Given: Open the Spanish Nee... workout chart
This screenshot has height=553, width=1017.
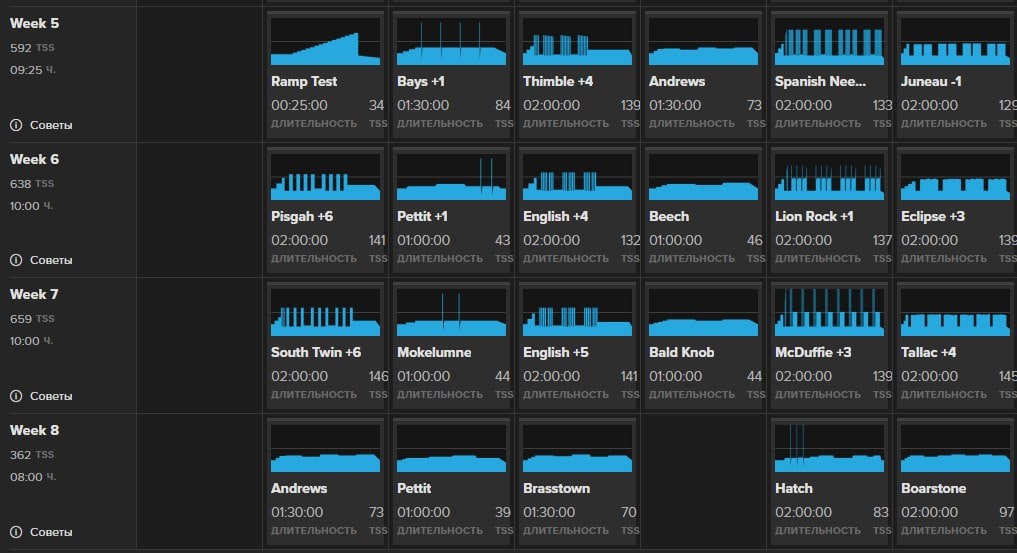Looking at the screenshot, I should [x=829, y=41].
